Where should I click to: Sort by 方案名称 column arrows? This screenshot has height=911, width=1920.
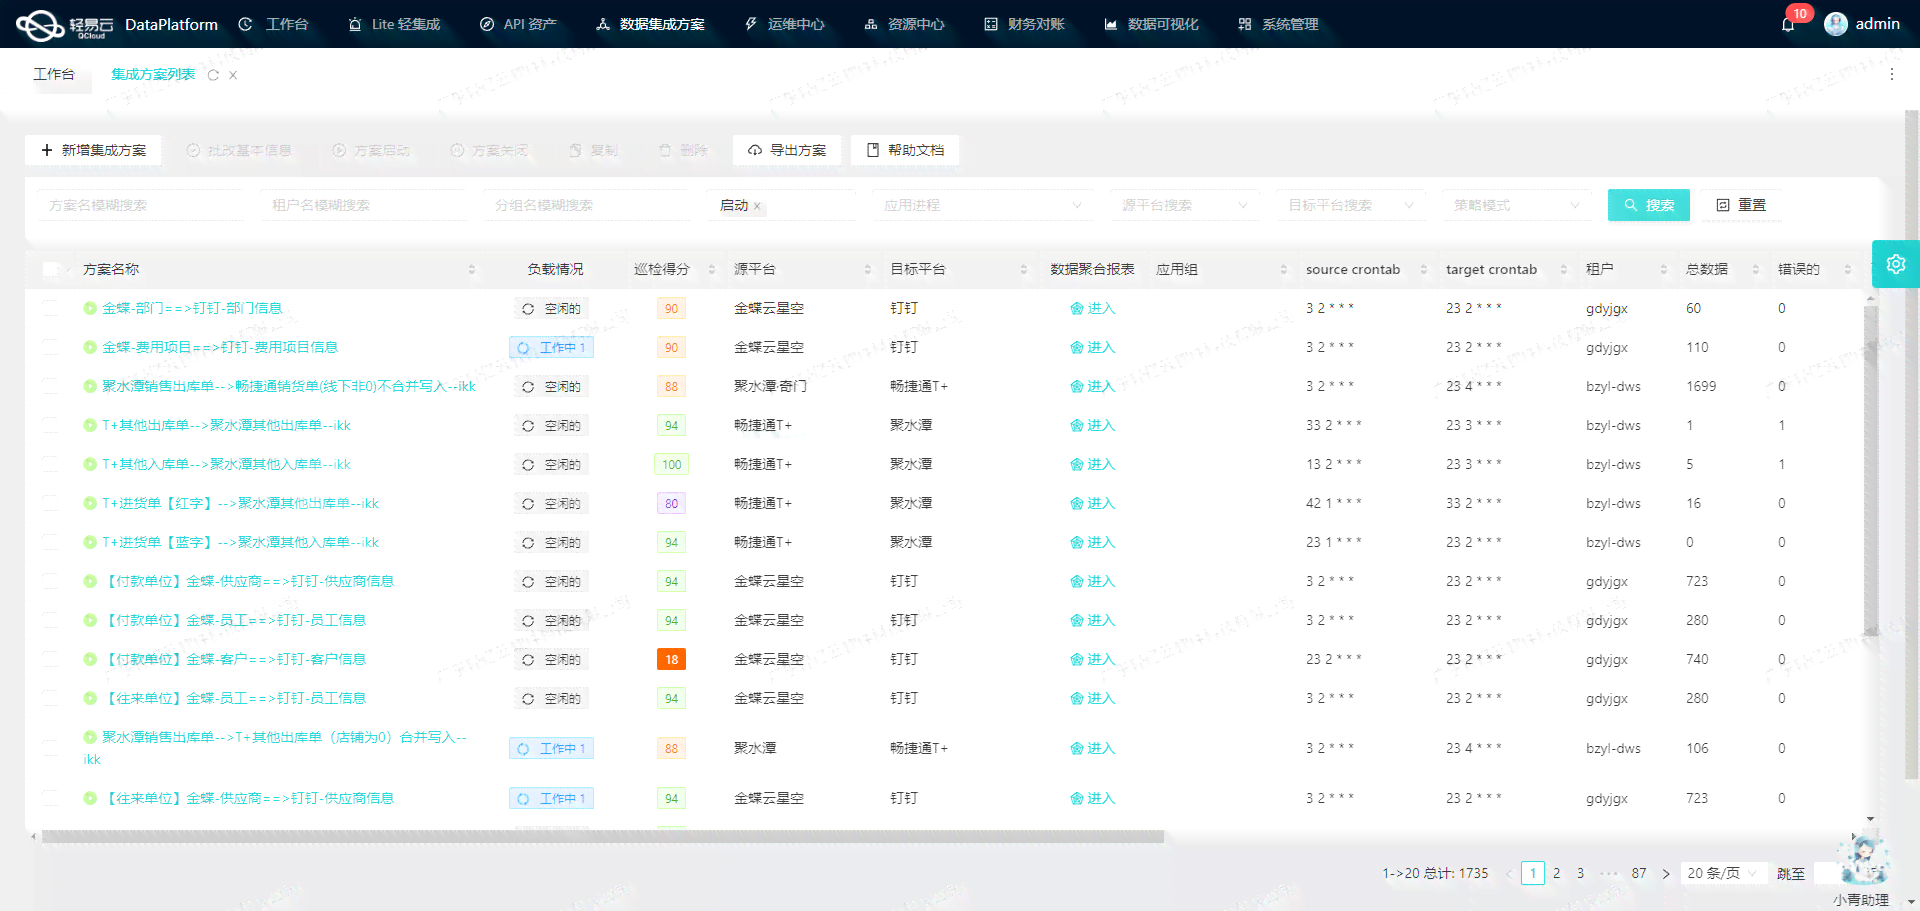(472, 269)
